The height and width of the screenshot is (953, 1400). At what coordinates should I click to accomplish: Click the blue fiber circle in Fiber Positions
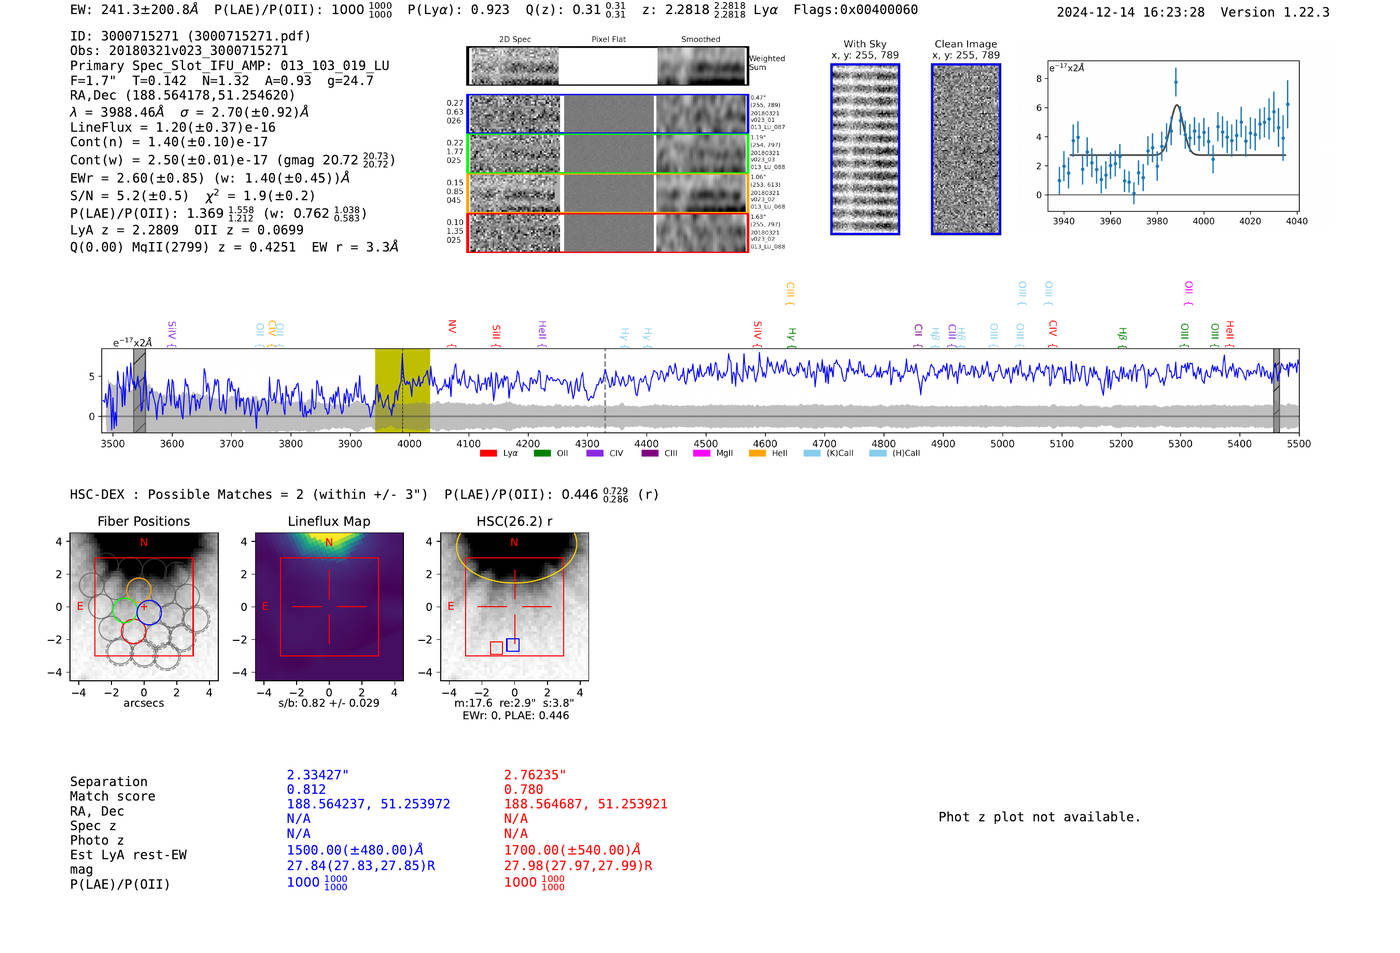pyautogui.click(x=149, y=612)
